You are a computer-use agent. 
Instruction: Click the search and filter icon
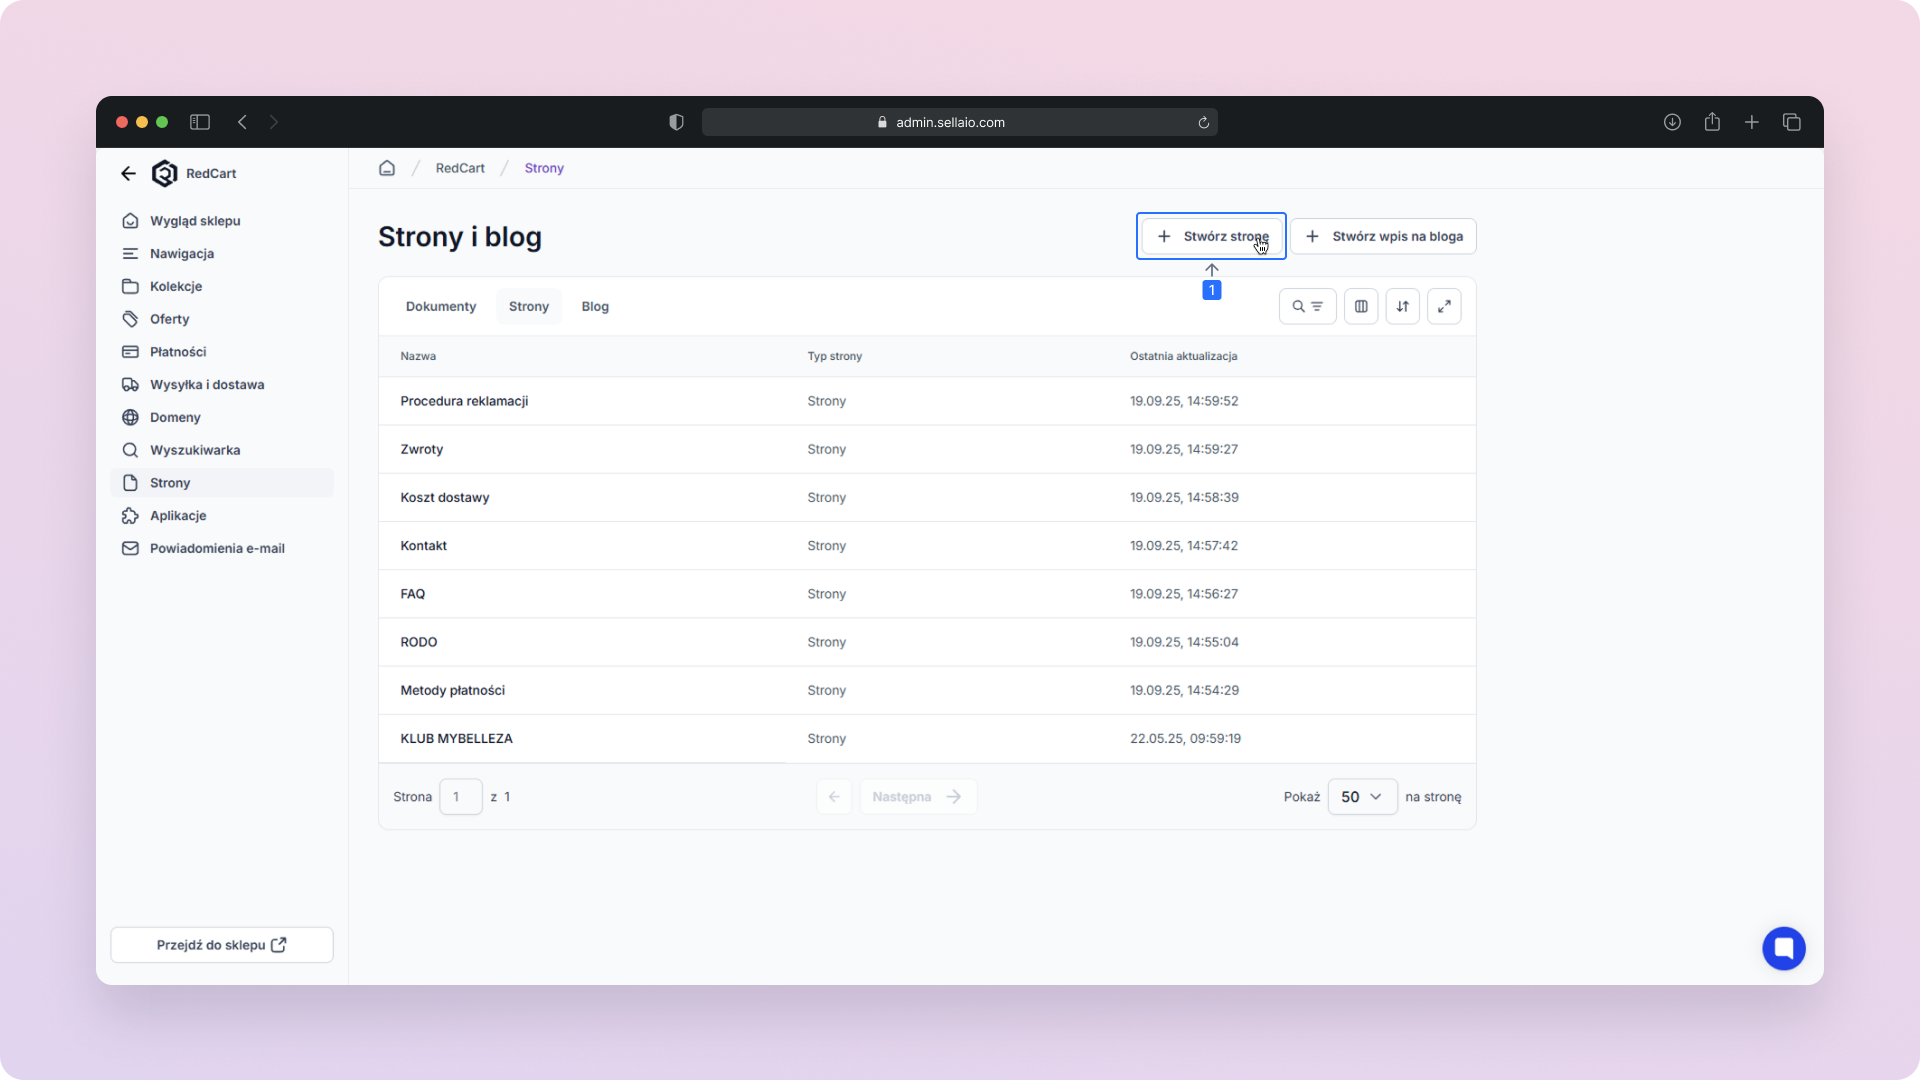click(1307, 306)
